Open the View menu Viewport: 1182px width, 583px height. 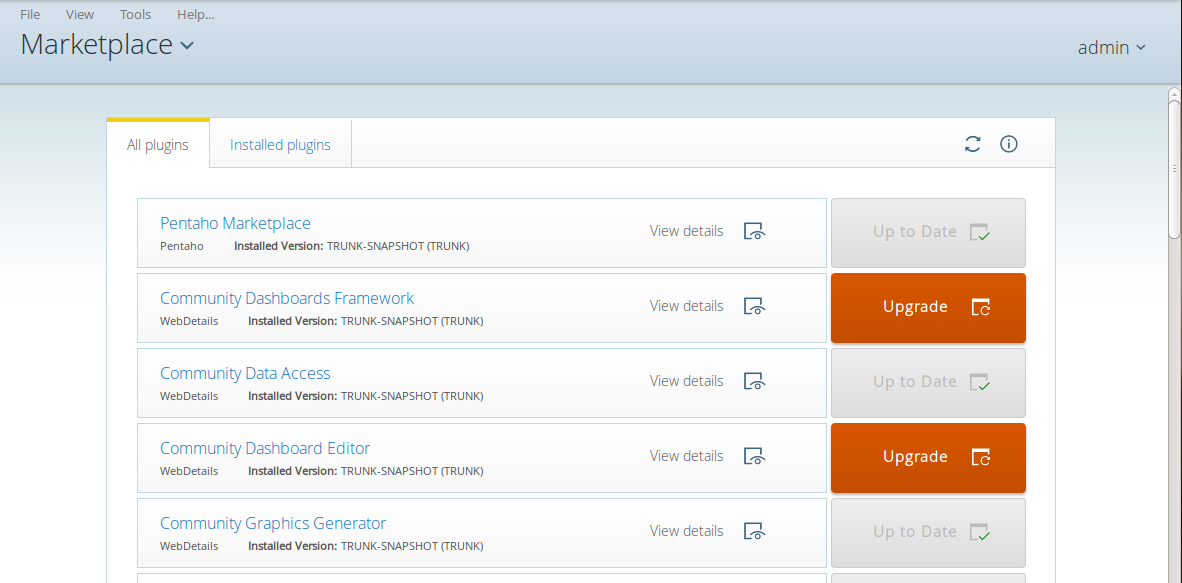[80, 14]
